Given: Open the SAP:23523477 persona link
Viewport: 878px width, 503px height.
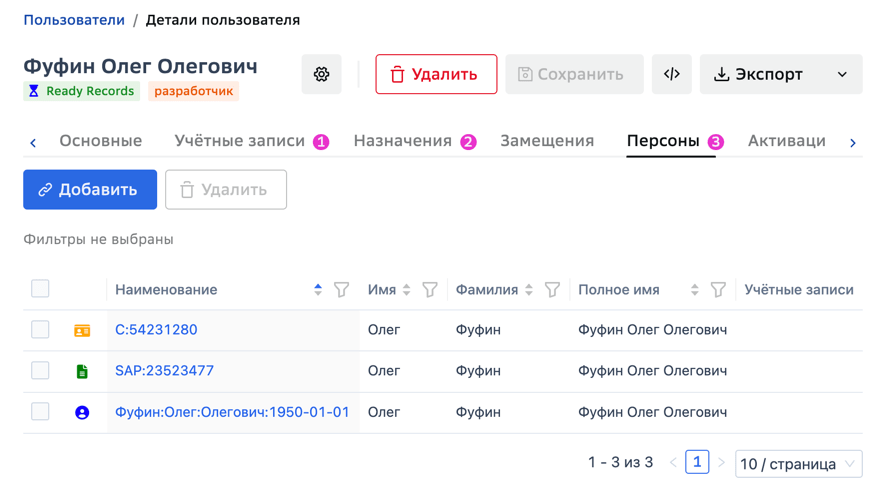Looking at the screenshot, I should (164, 370).
